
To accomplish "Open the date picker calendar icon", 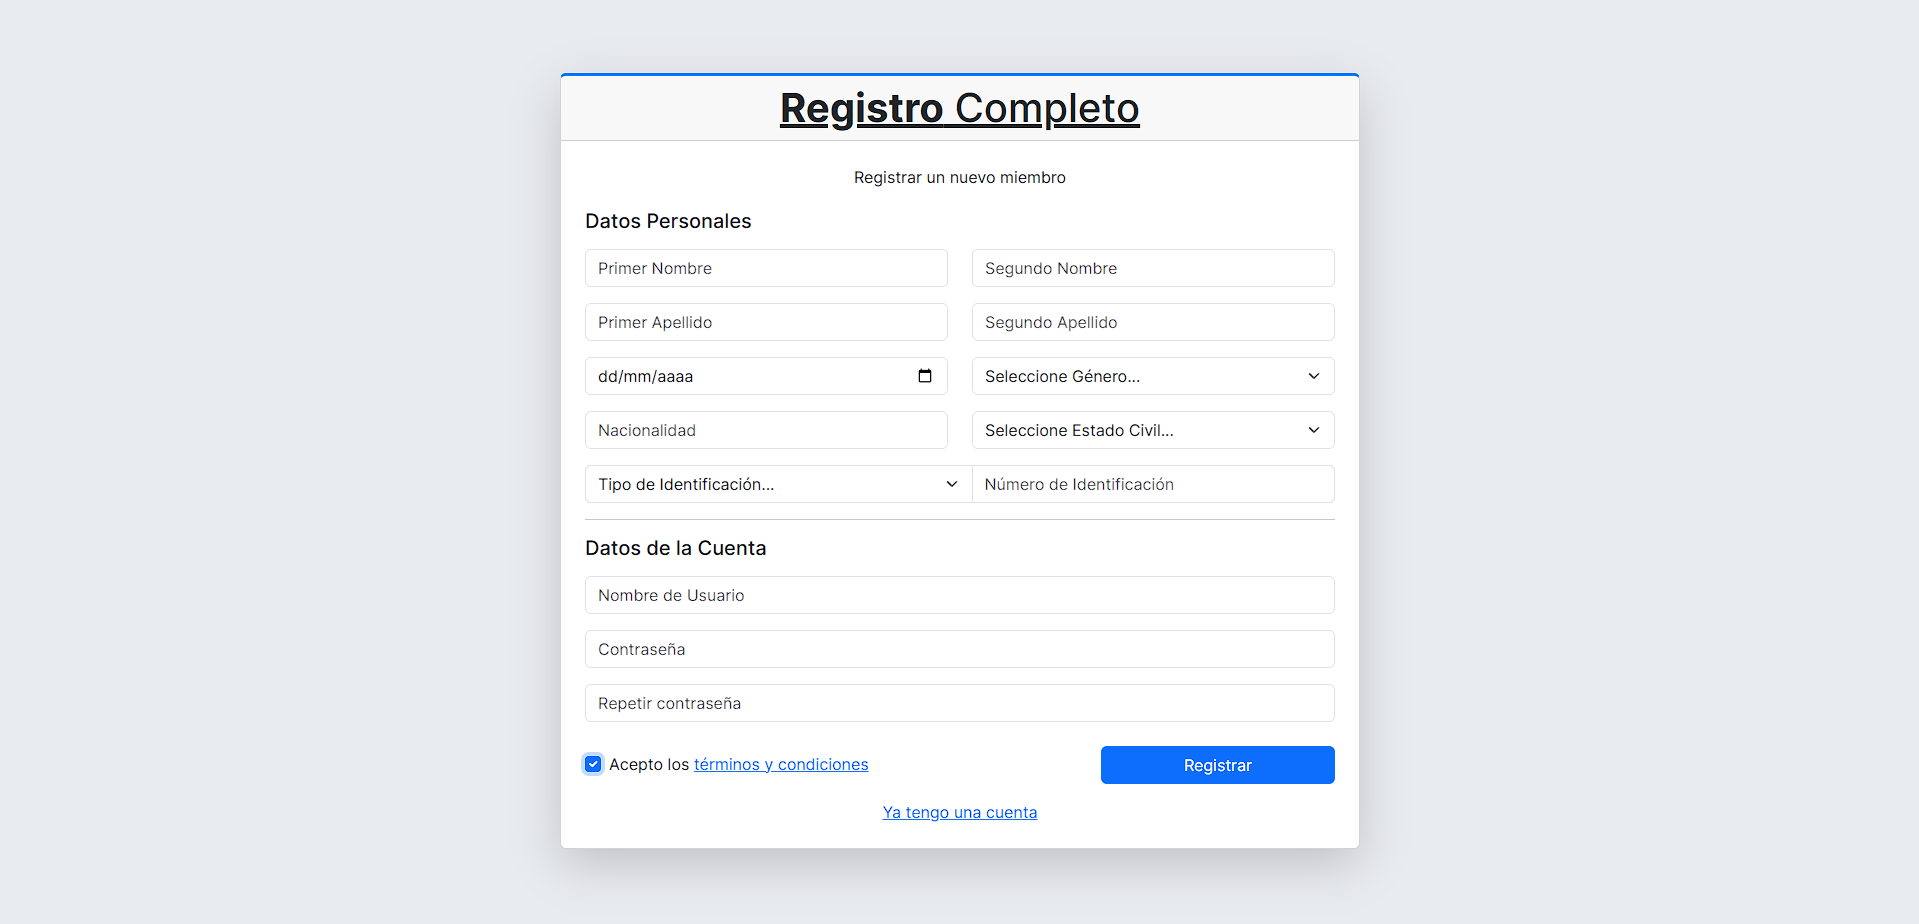I will [923, 375].
